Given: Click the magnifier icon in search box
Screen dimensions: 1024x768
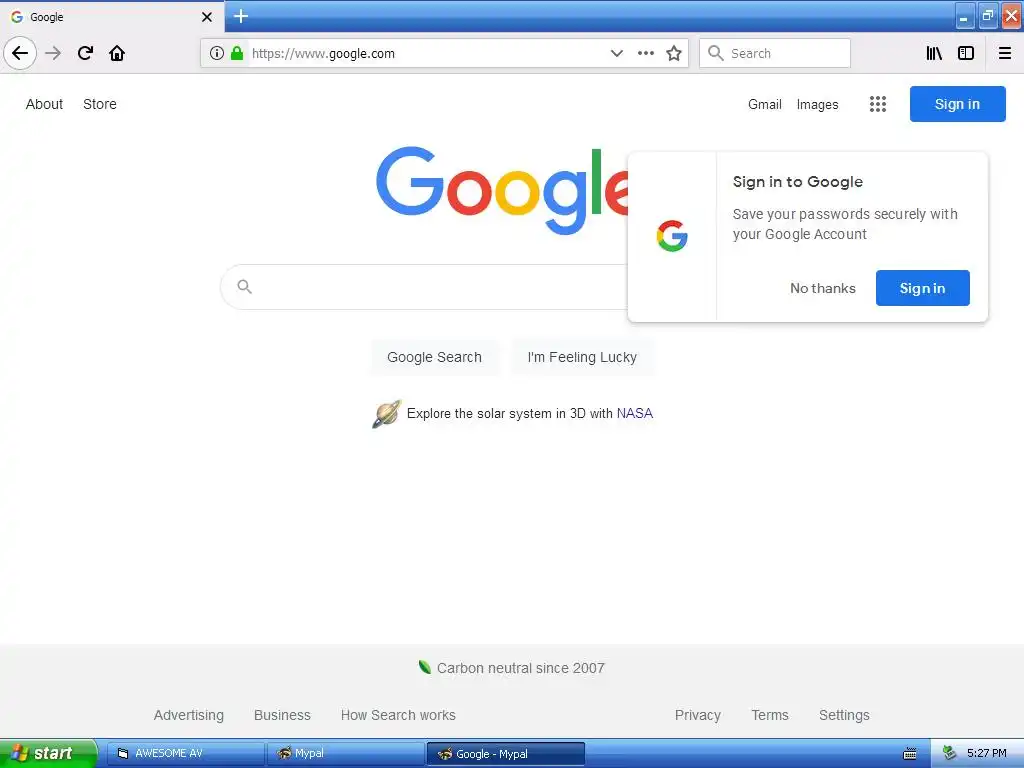Looking at the screenshot, I should [x=244, y=287].
